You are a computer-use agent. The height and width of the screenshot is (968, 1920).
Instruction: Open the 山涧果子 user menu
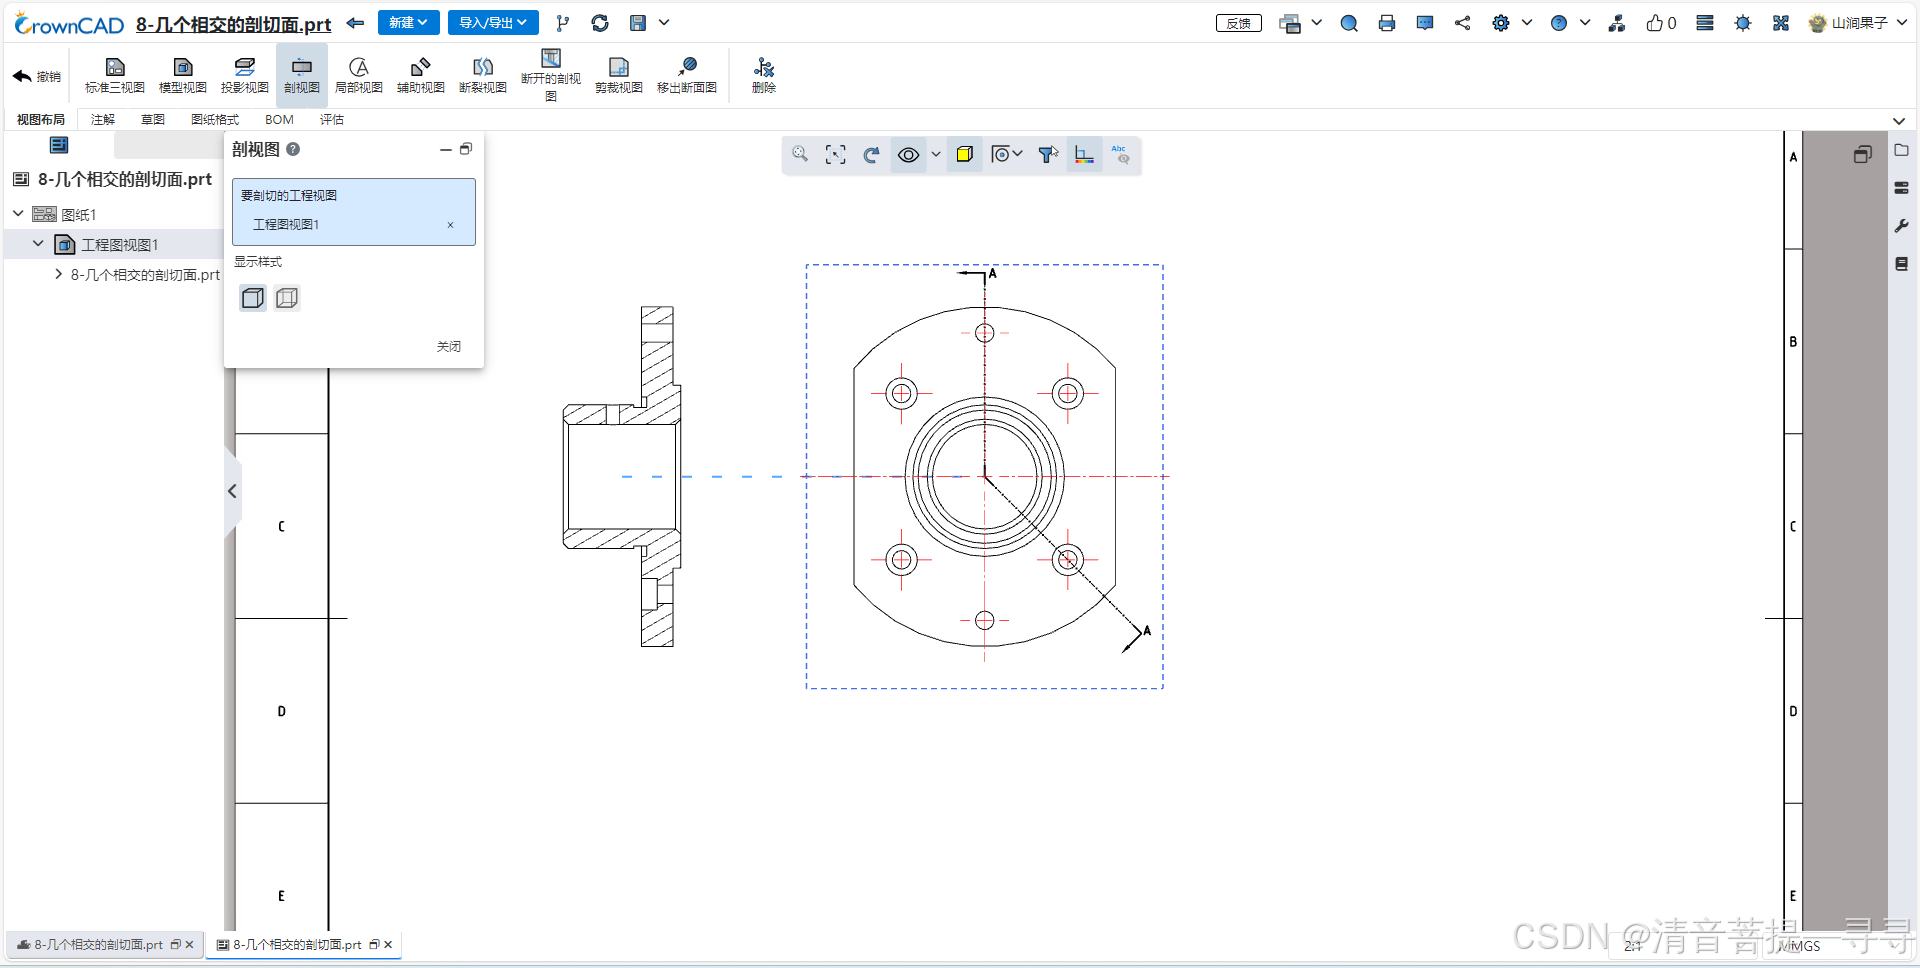1858,23
